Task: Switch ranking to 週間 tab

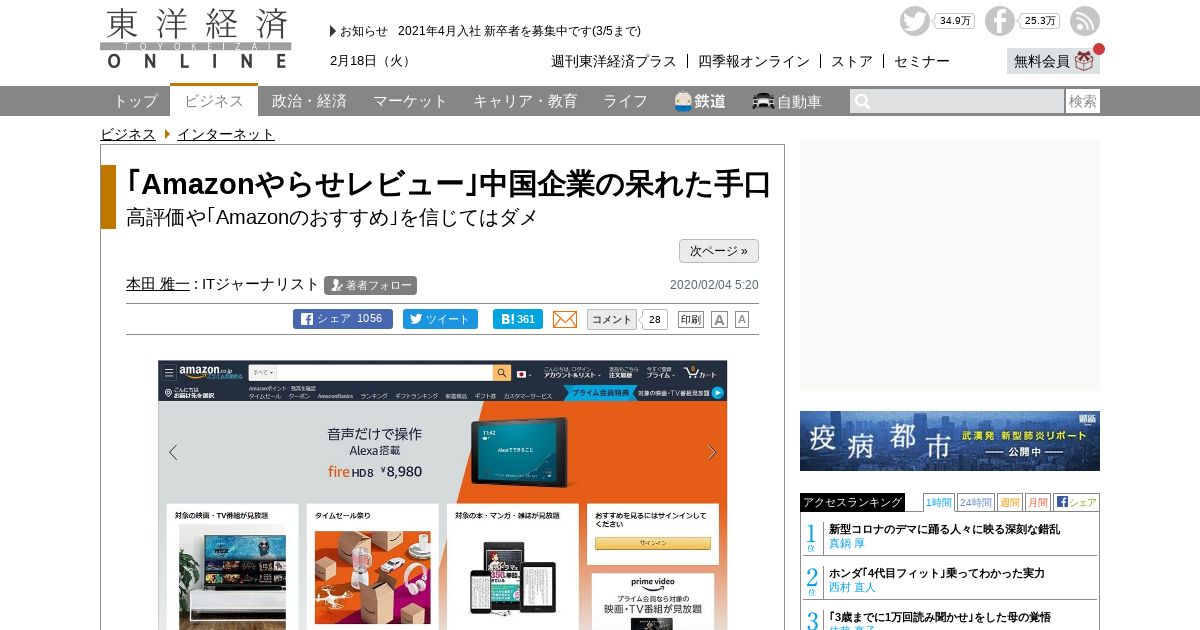Action: (x=1010, y=502)
